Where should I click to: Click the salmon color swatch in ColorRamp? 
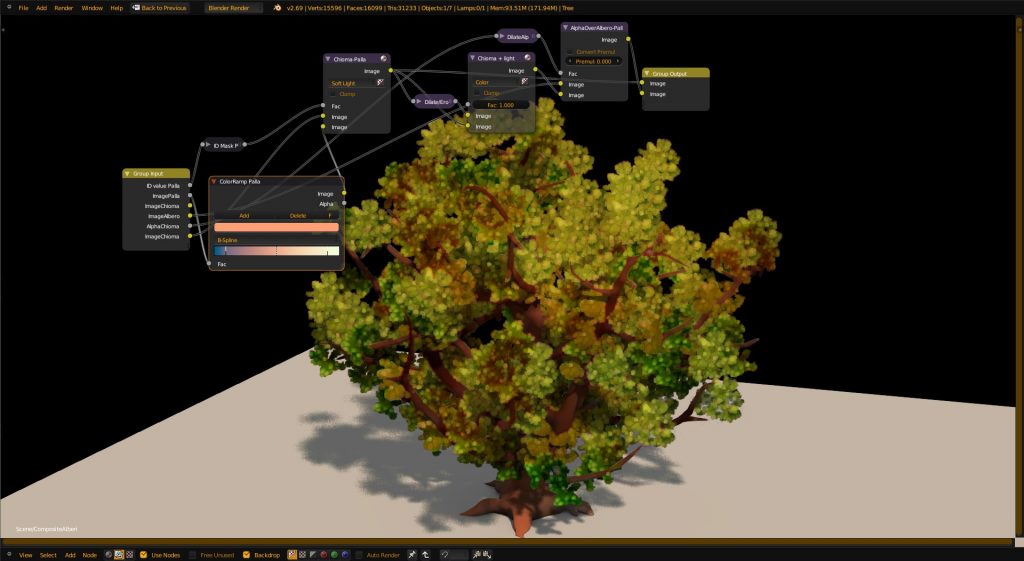(x=276, y=227)
